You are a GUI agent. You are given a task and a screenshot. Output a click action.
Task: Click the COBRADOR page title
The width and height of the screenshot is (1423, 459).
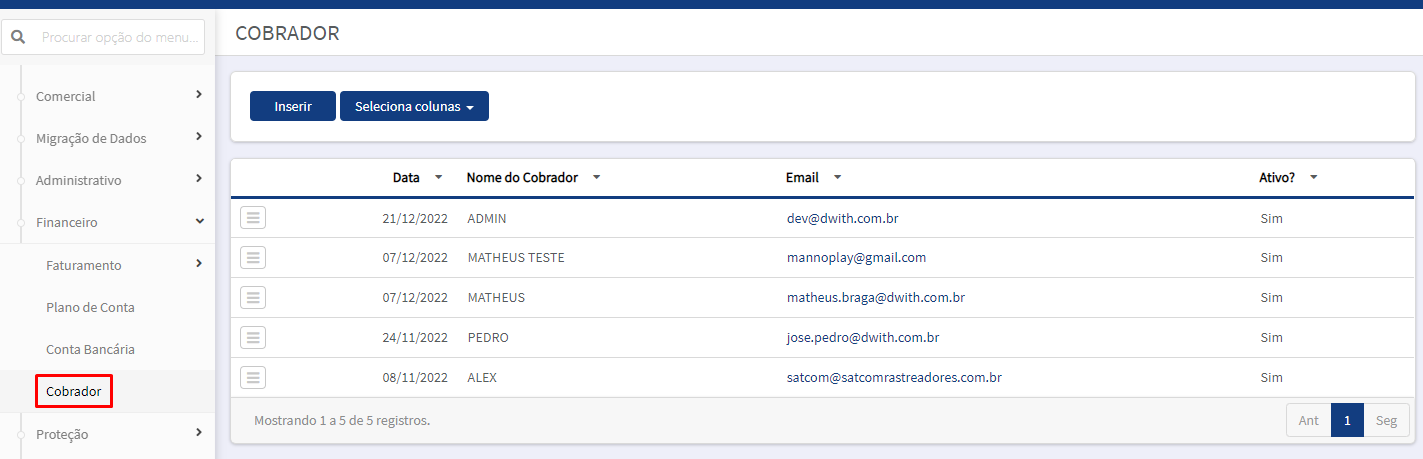click(x=287, y=33)
